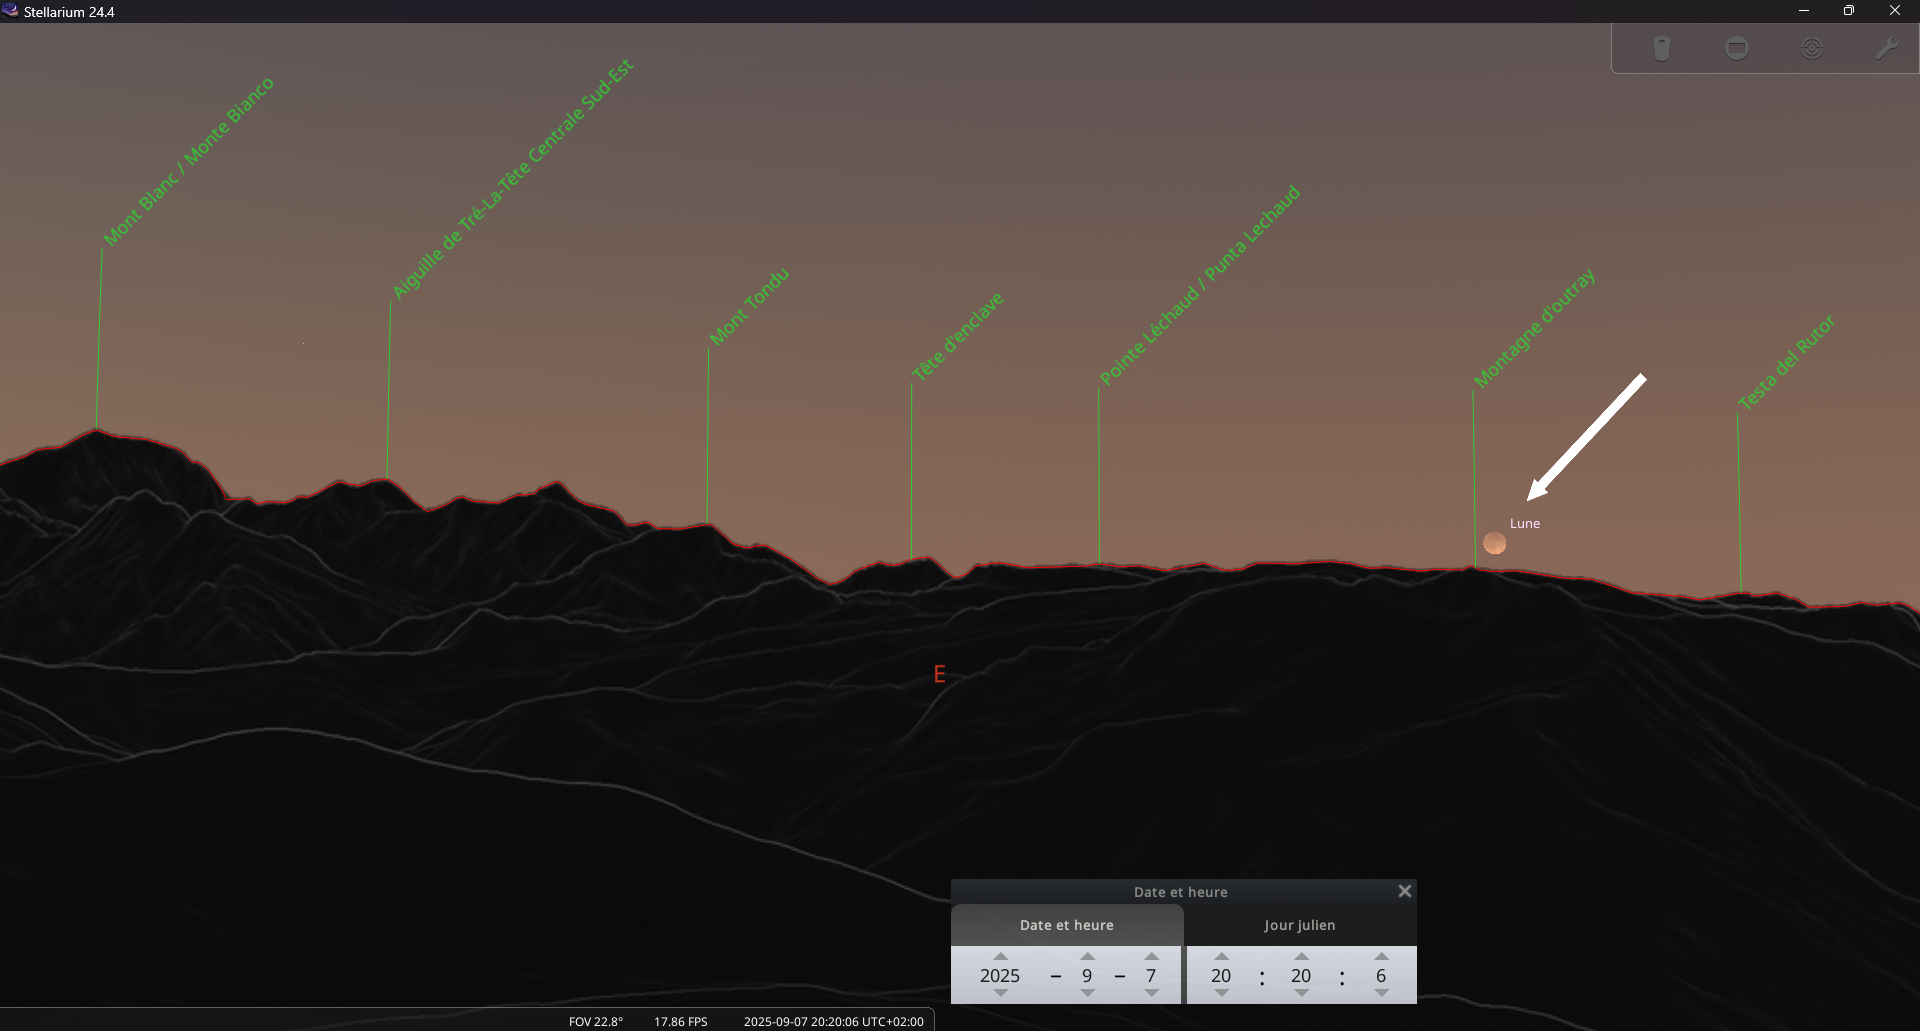
Task: Click the Lune label
Action: click(1525, 523)
